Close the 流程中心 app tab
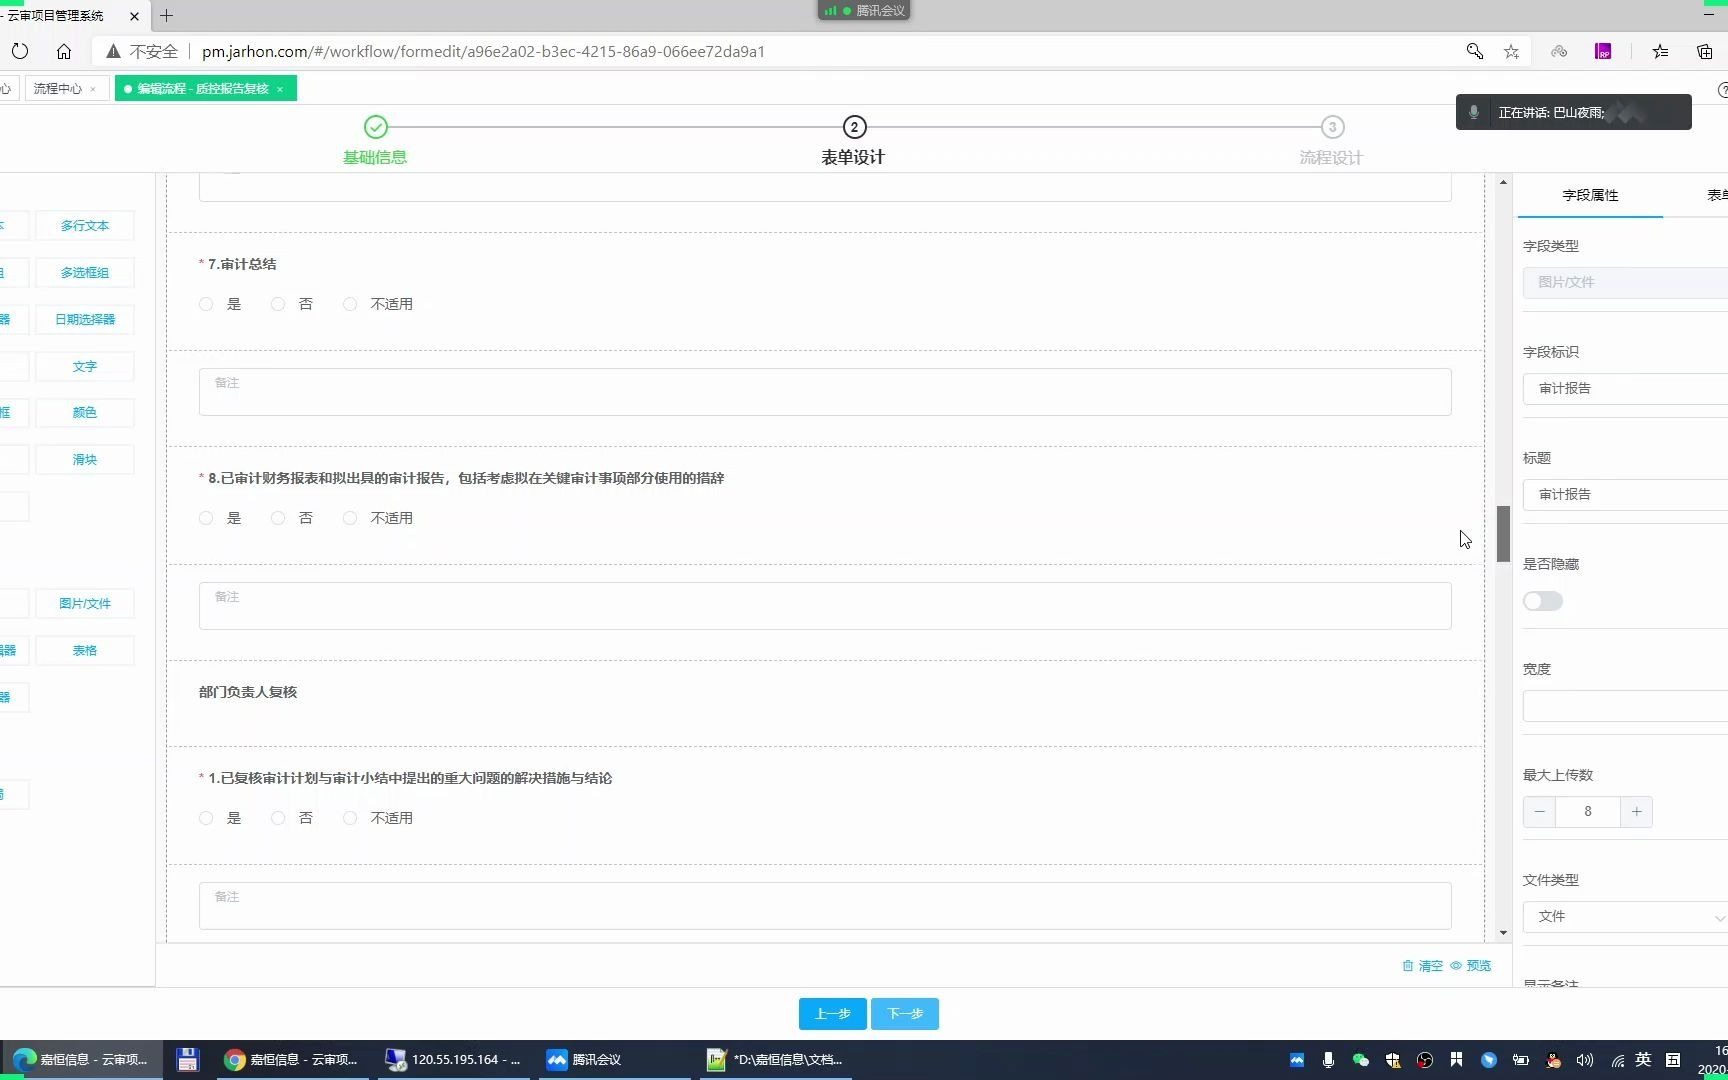The height and width of the screenshot is (1080, 1728). click(93, 89)
